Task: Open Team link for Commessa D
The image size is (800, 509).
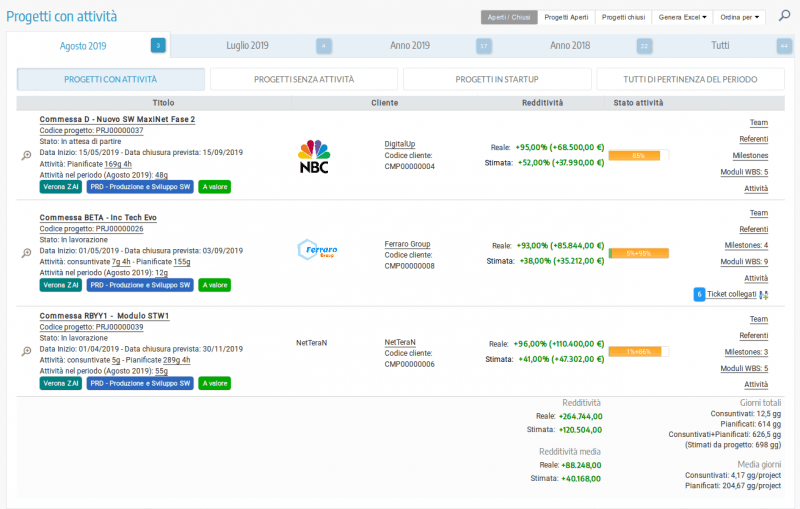Action: pos(759,123)
